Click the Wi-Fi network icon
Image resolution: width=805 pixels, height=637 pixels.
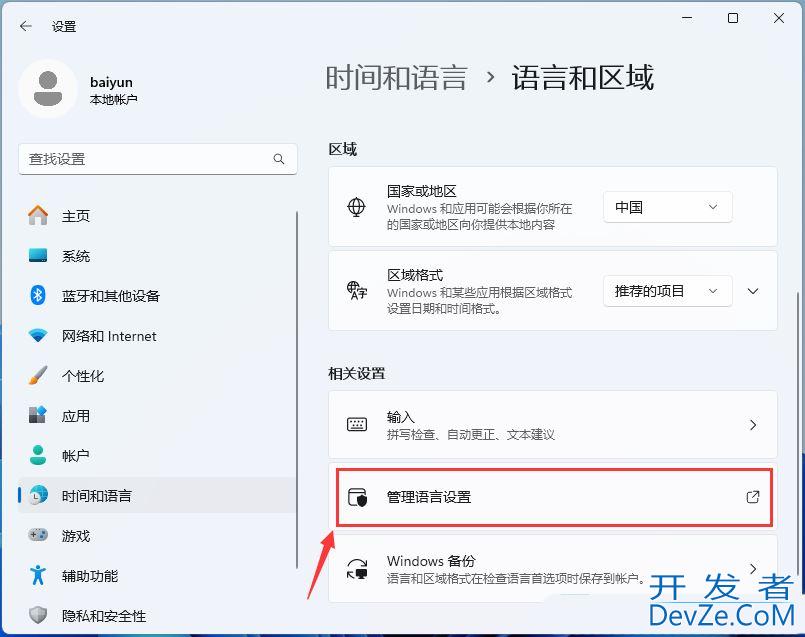[38, 336]
